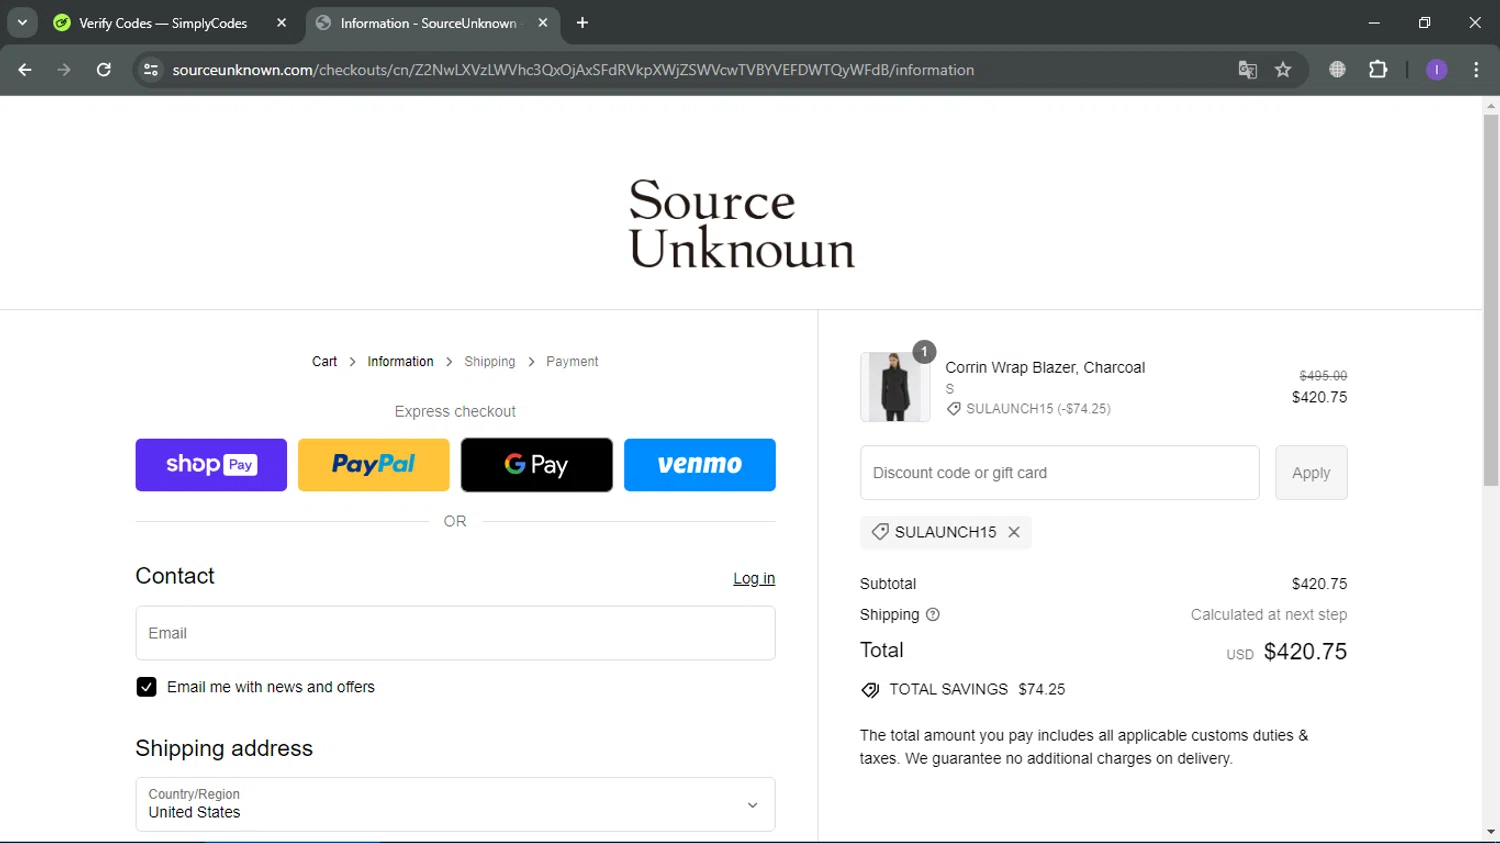This screenshot has height=843, width=1500.
Task: Click the Apply discount button
Action: 1311,473
